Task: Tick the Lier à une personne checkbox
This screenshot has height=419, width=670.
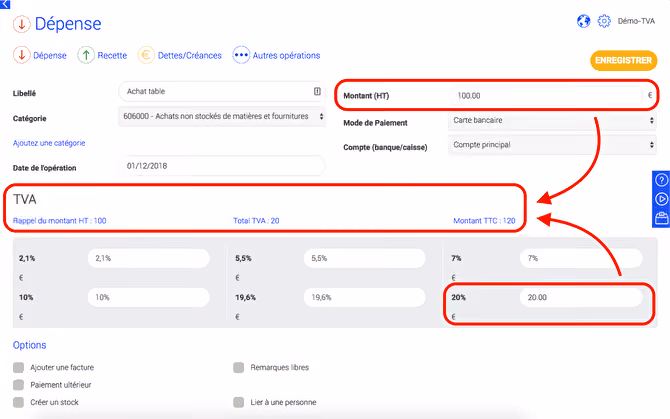Action: 238,402
